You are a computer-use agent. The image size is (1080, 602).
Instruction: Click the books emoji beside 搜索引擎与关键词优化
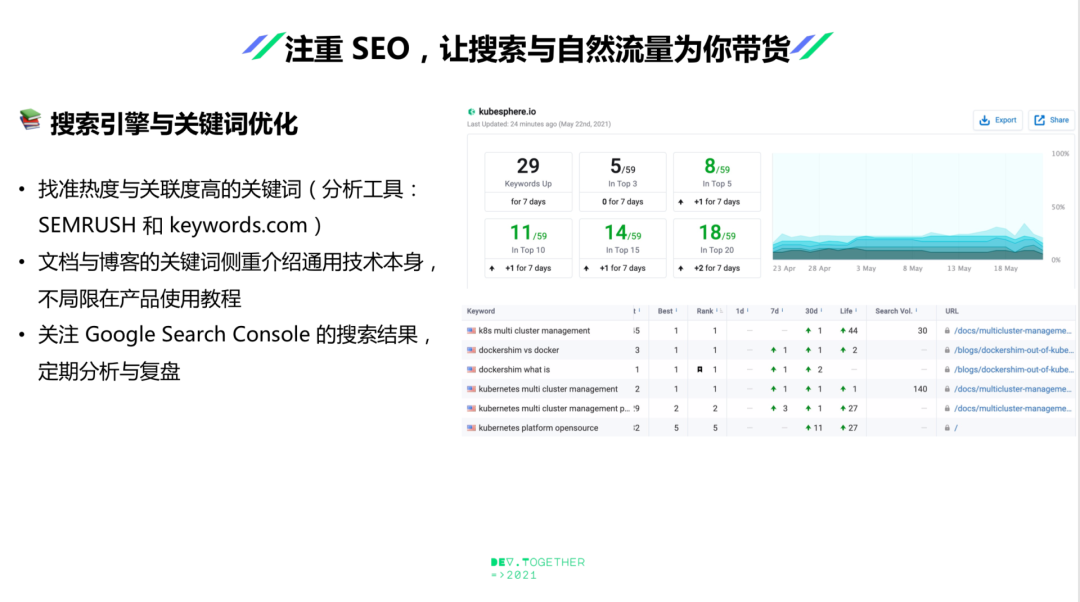point(30,120)
